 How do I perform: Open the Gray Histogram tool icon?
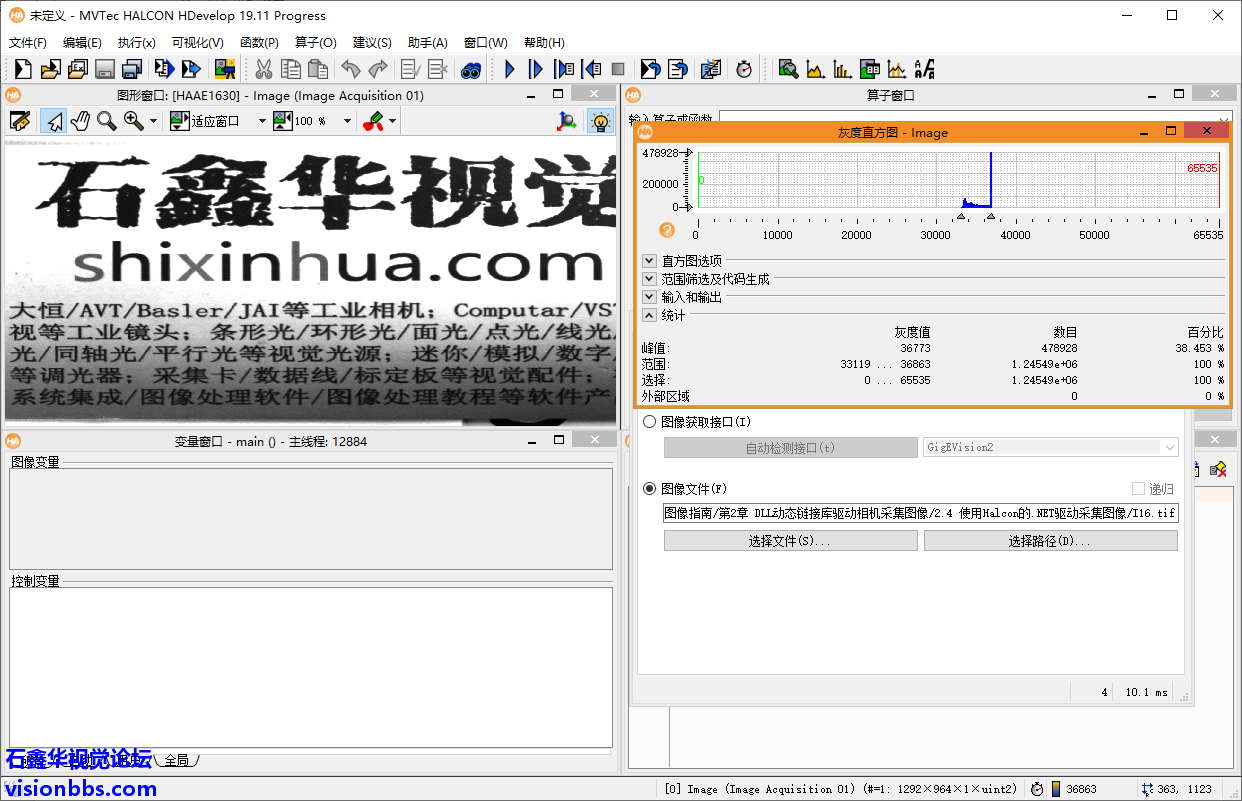[x=816, y=69]
